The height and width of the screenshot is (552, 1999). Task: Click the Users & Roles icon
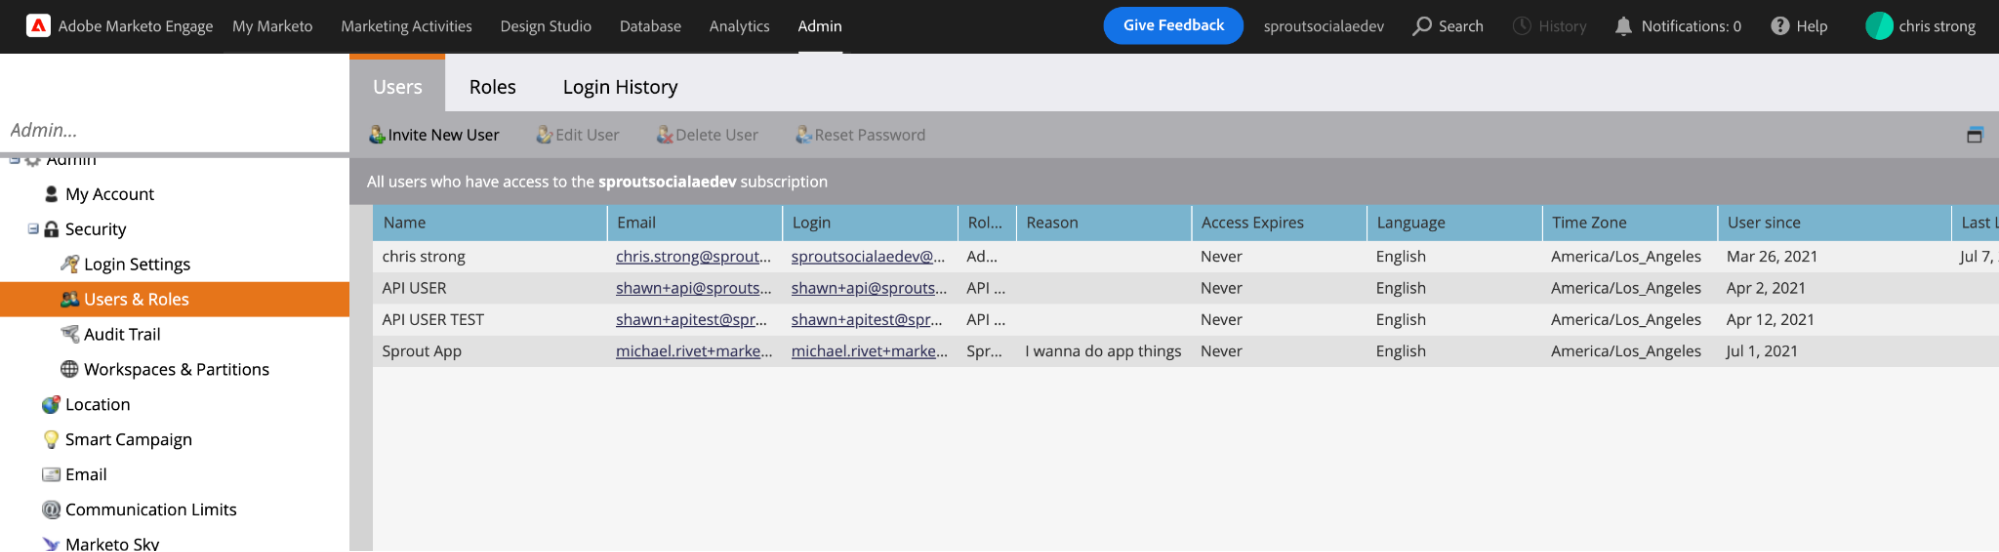point(70,299)
